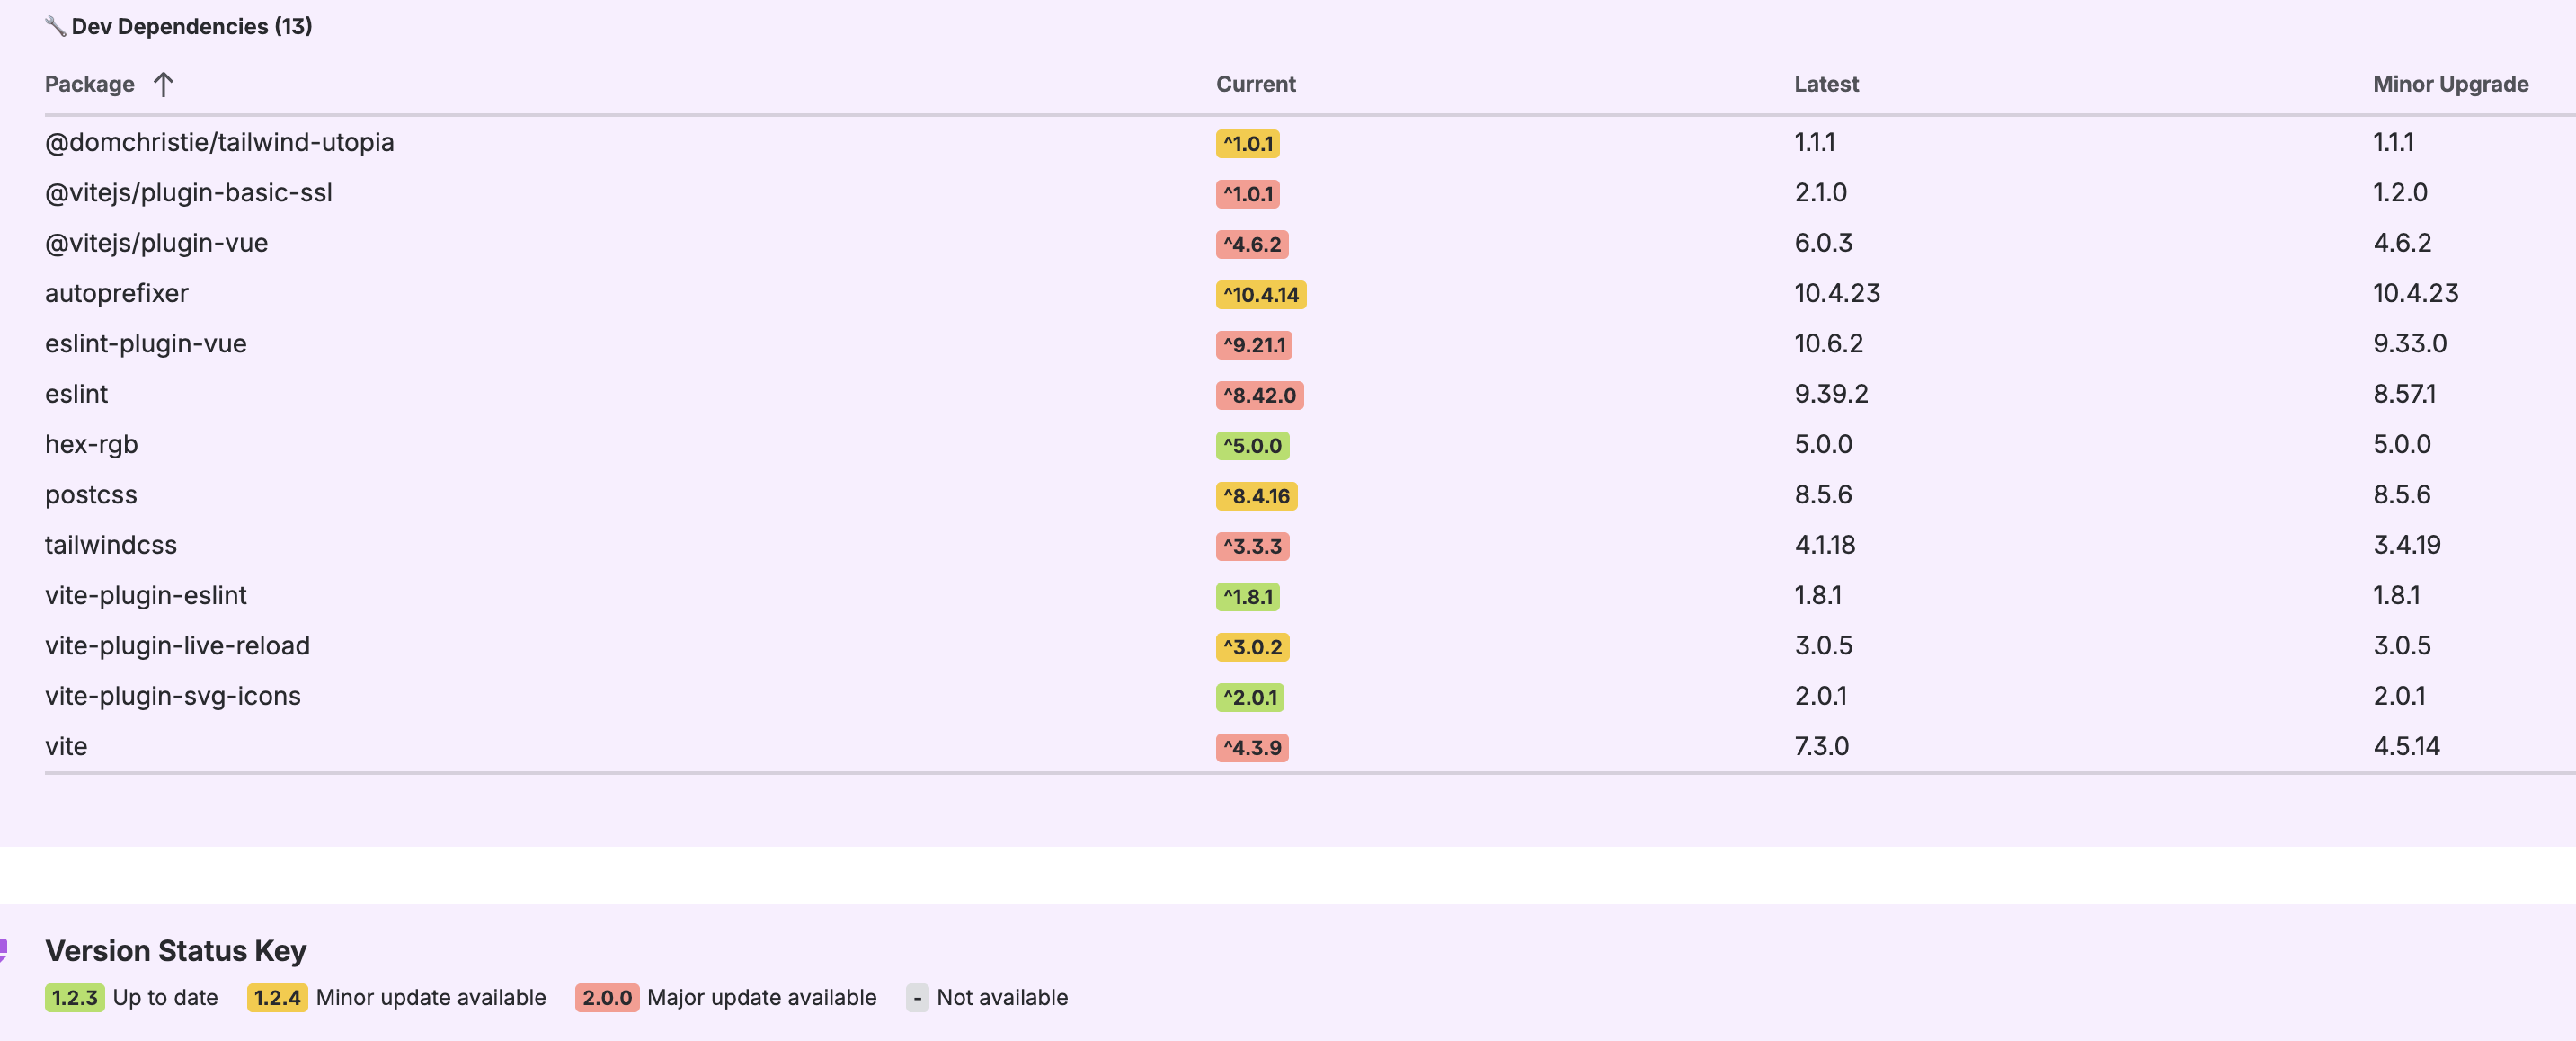Sort by the Current column header
Screen dimensions: 2576x1041
(x=1255, y=84)
